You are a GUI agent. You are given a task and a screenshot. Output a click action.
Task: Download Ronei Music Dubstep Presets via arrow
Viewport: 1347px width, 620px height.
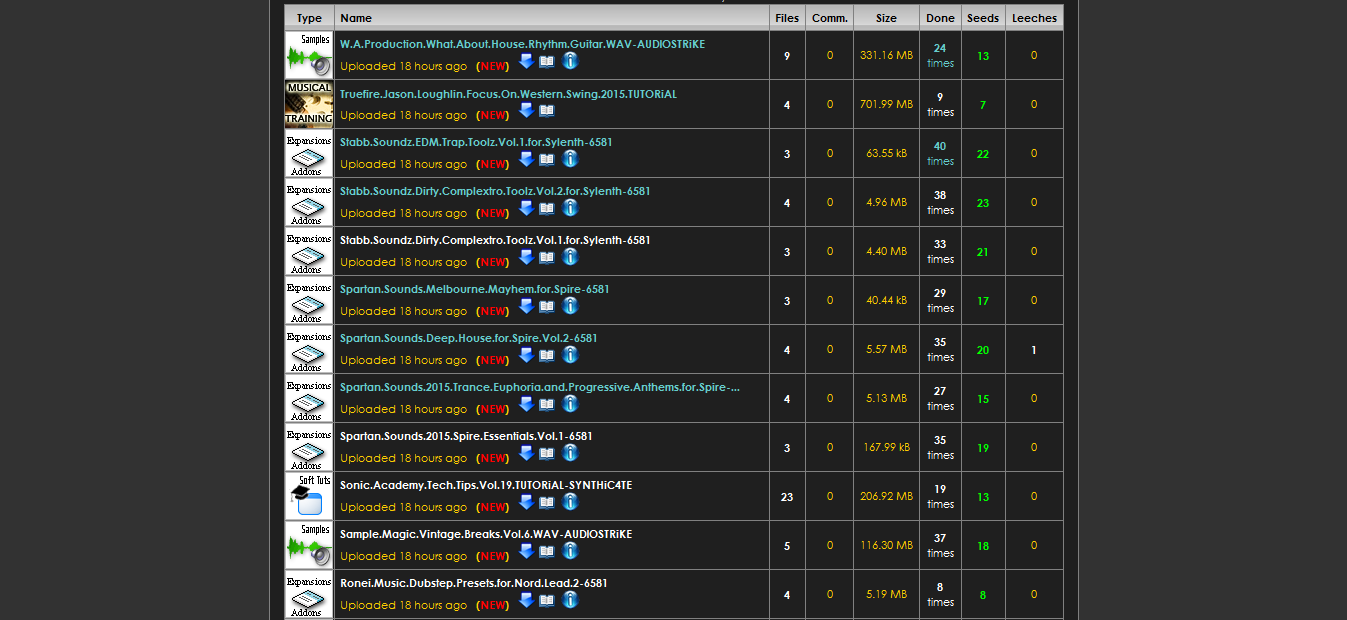coord(526,601)
